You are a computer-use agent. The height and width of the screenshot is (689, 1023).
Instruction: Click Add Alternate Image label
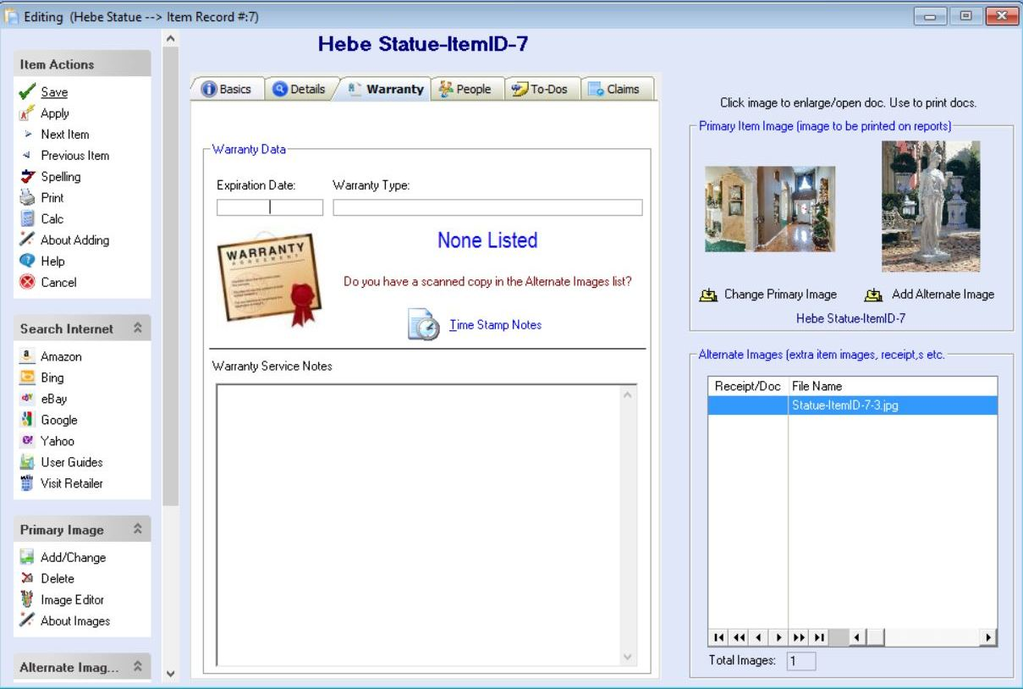coord(943,294)
